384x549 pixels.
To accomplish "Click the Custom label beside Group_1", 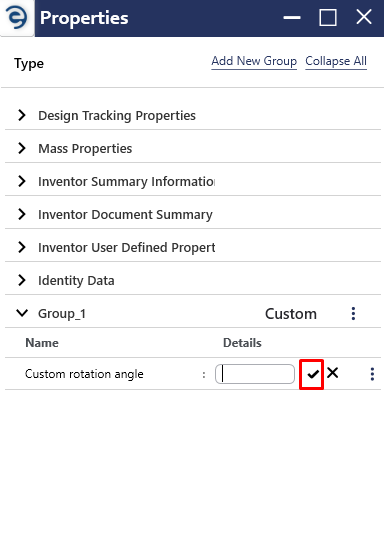I will (x=291, y=314).
